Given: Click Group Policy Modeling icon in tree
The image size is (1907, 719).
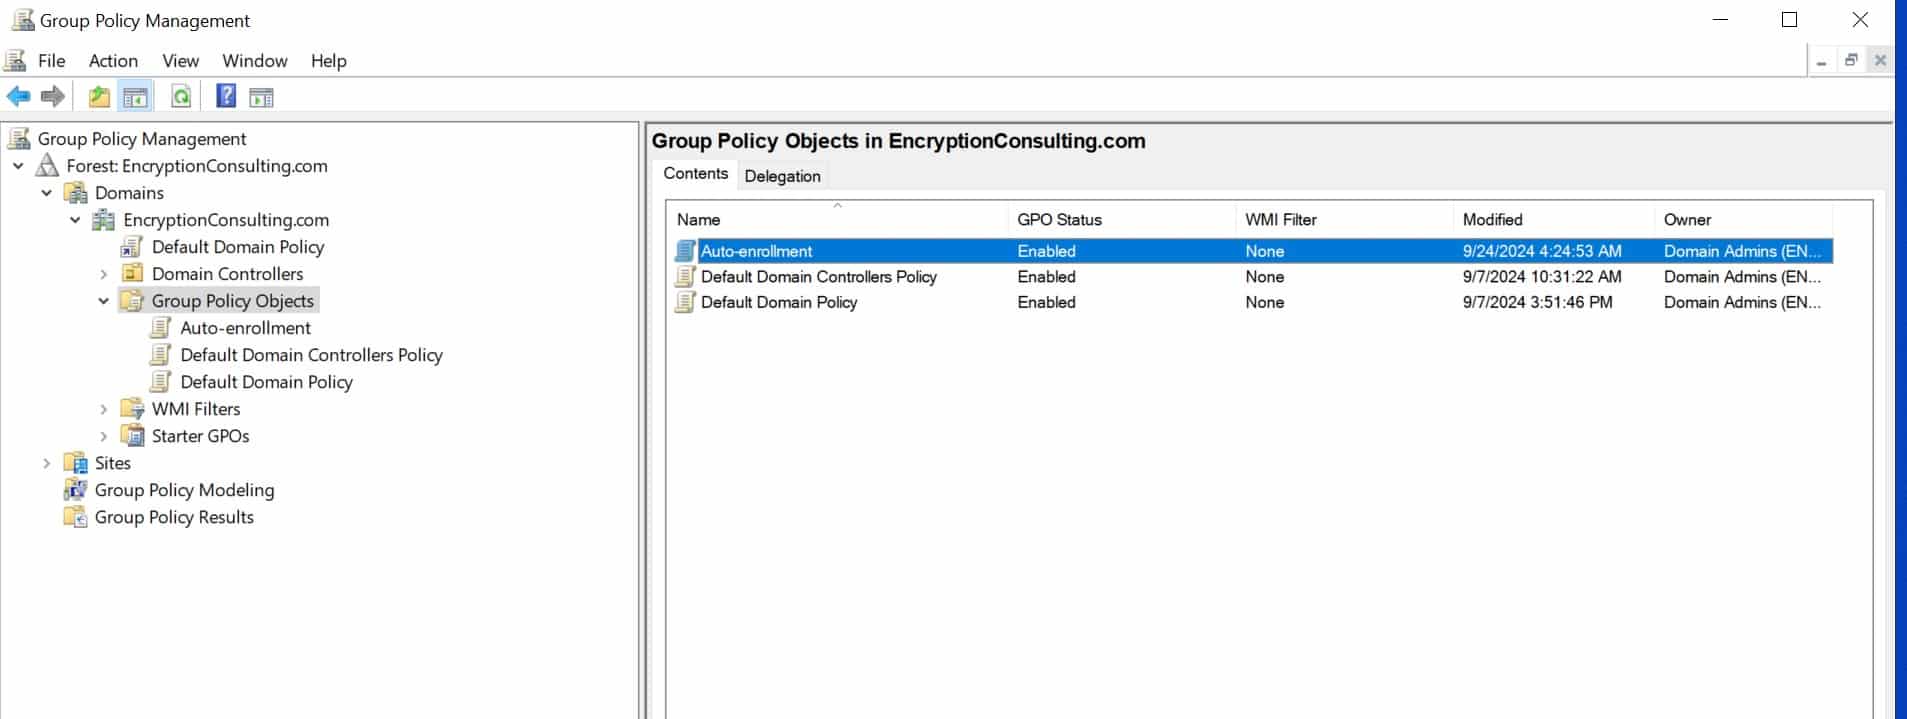Looking at the screenshot, I should pyautogui.click(x=75, y=490).
